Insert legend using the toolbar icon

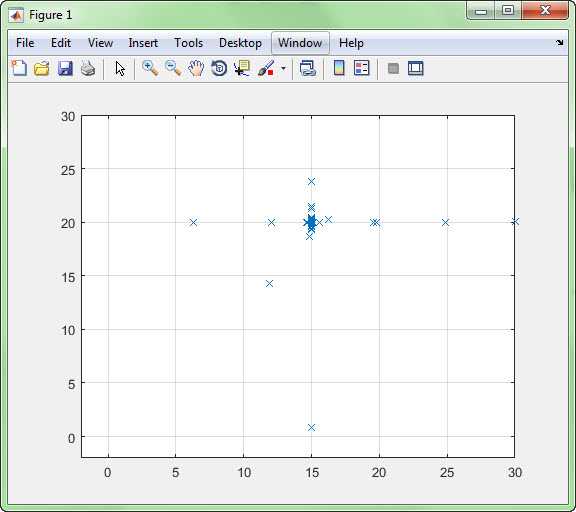tap(361, 68)
